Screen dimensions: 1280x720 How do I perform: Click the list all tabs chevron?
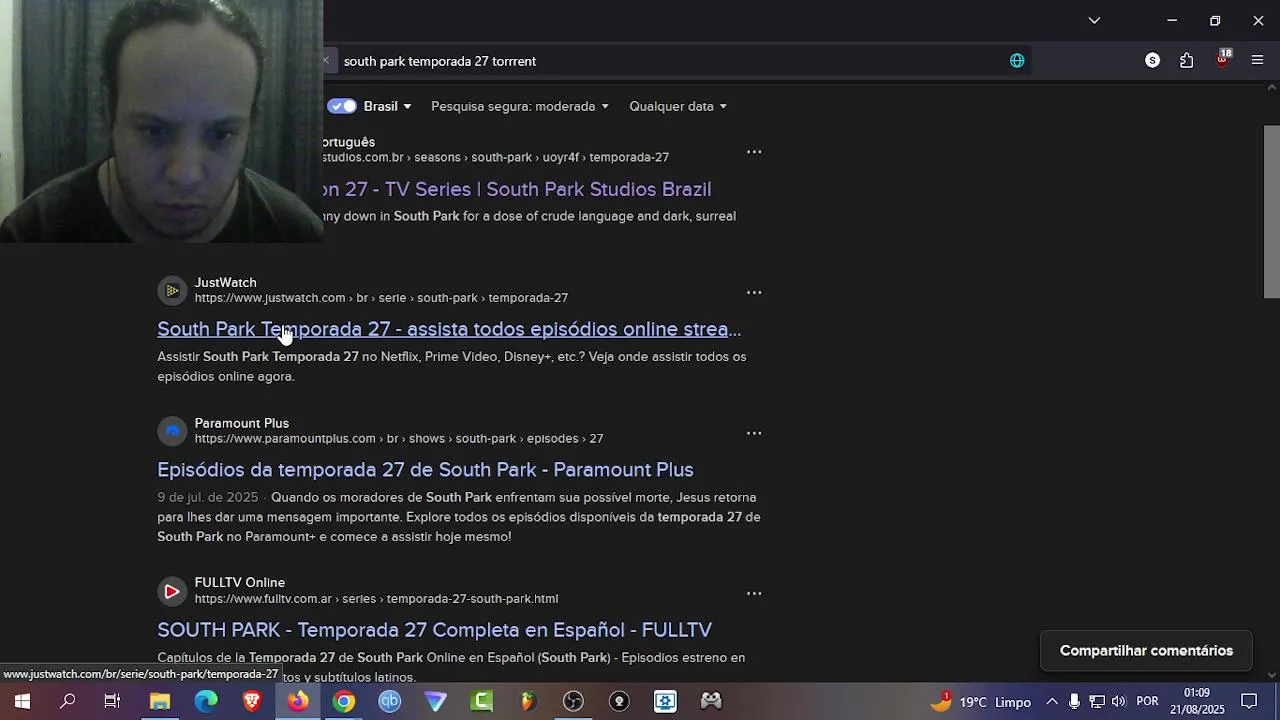tap(1094, 20)
